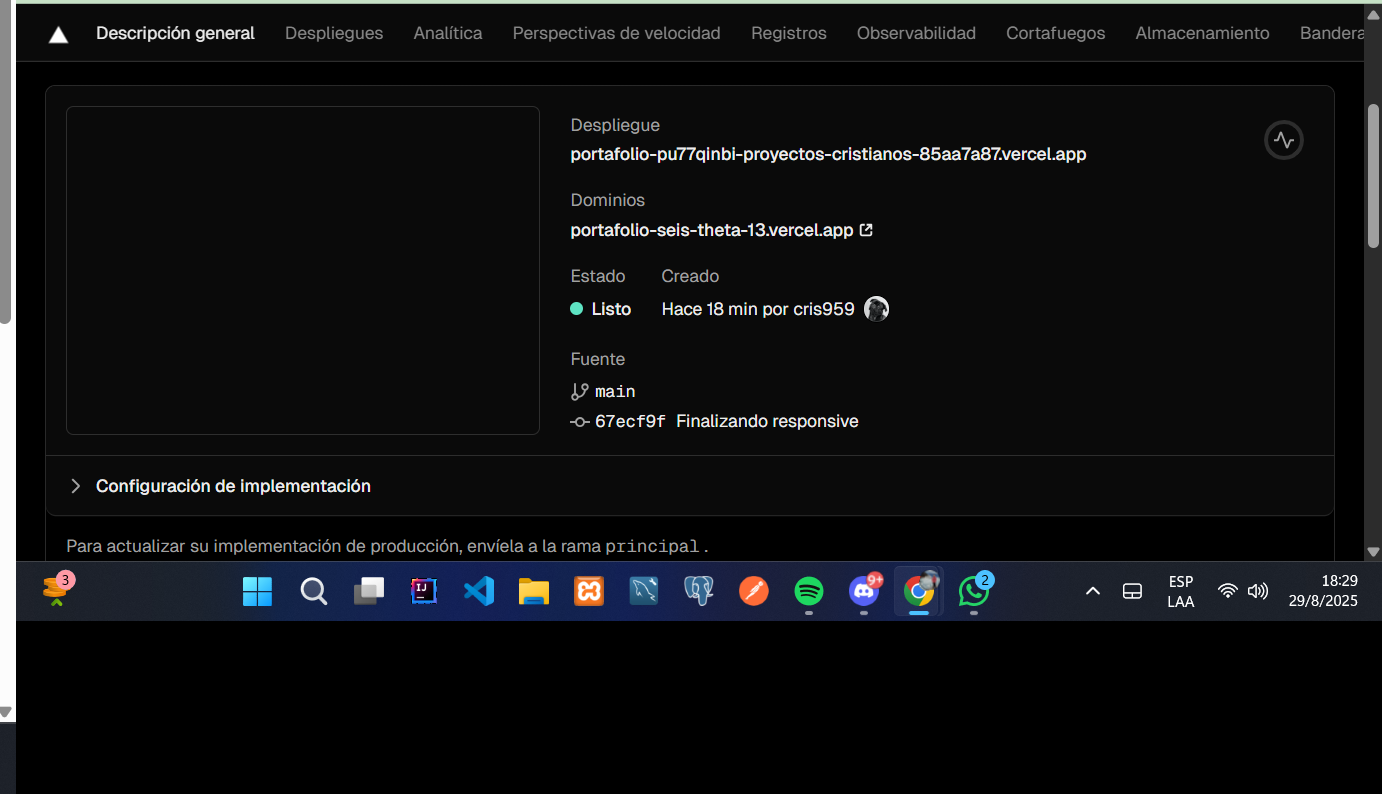Click the text Hace 18 min por cris959
The width and height of the screenshot is (1382, 794).
(x=758, y=309)
